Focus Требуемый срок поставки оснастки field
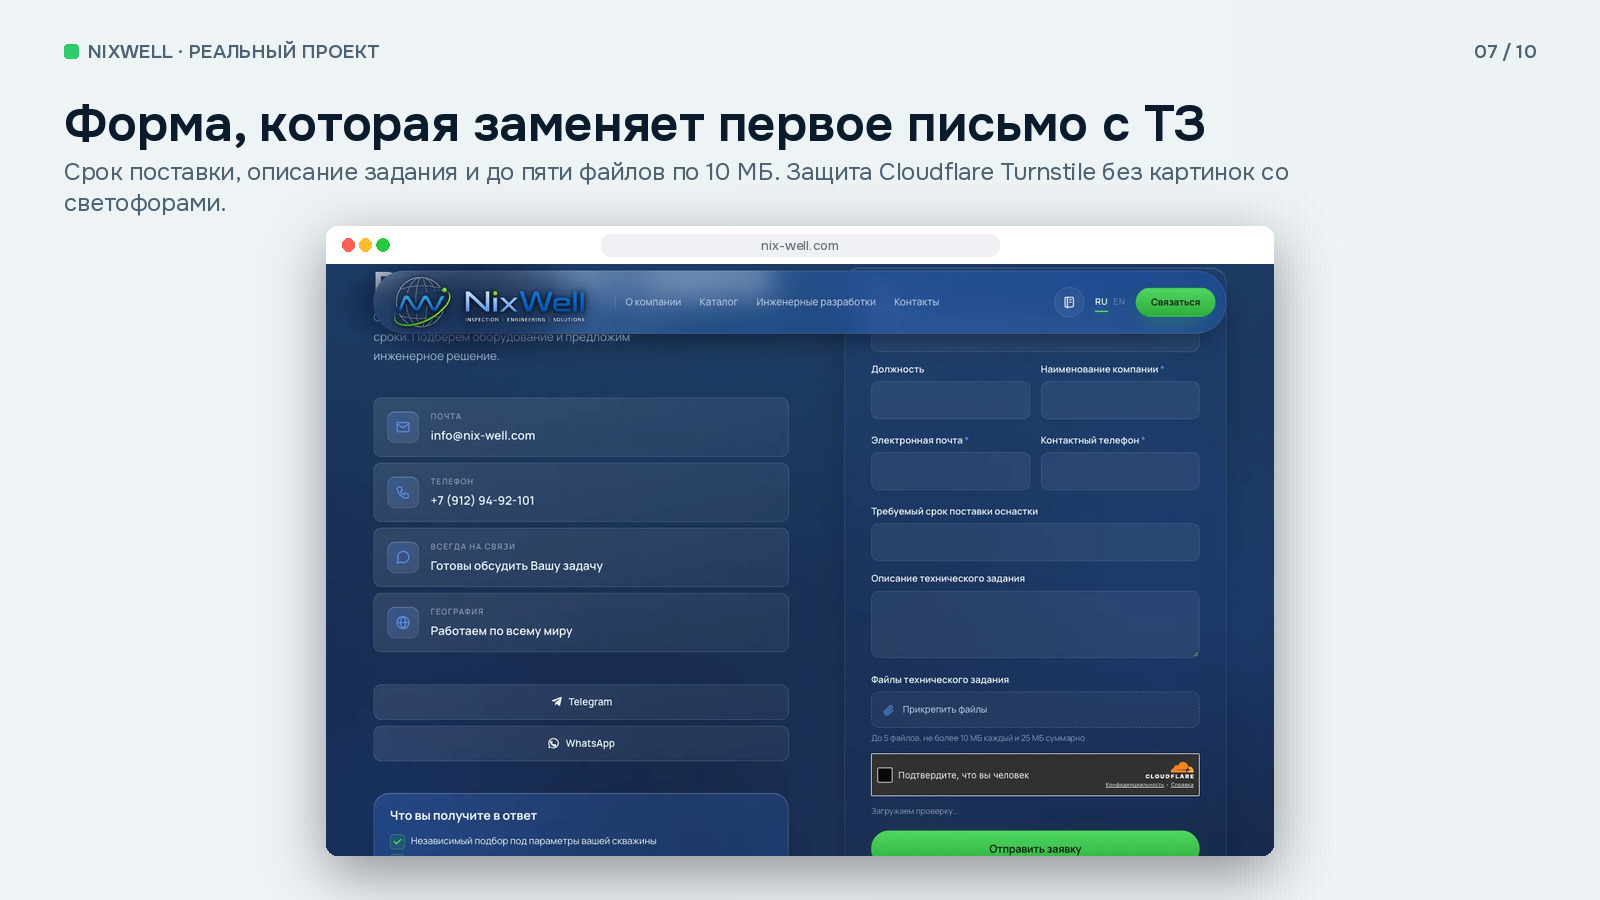Screen dimensions: 1600x900 coord(1035,542)
